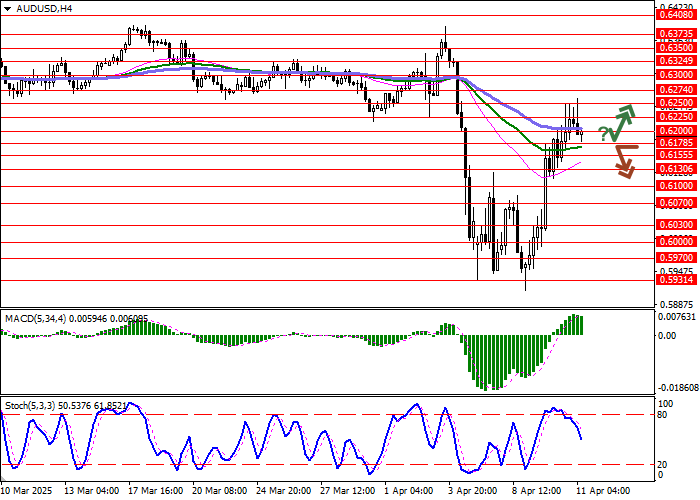
Task: Click the green question mark
Action: (x=603, y=134)
